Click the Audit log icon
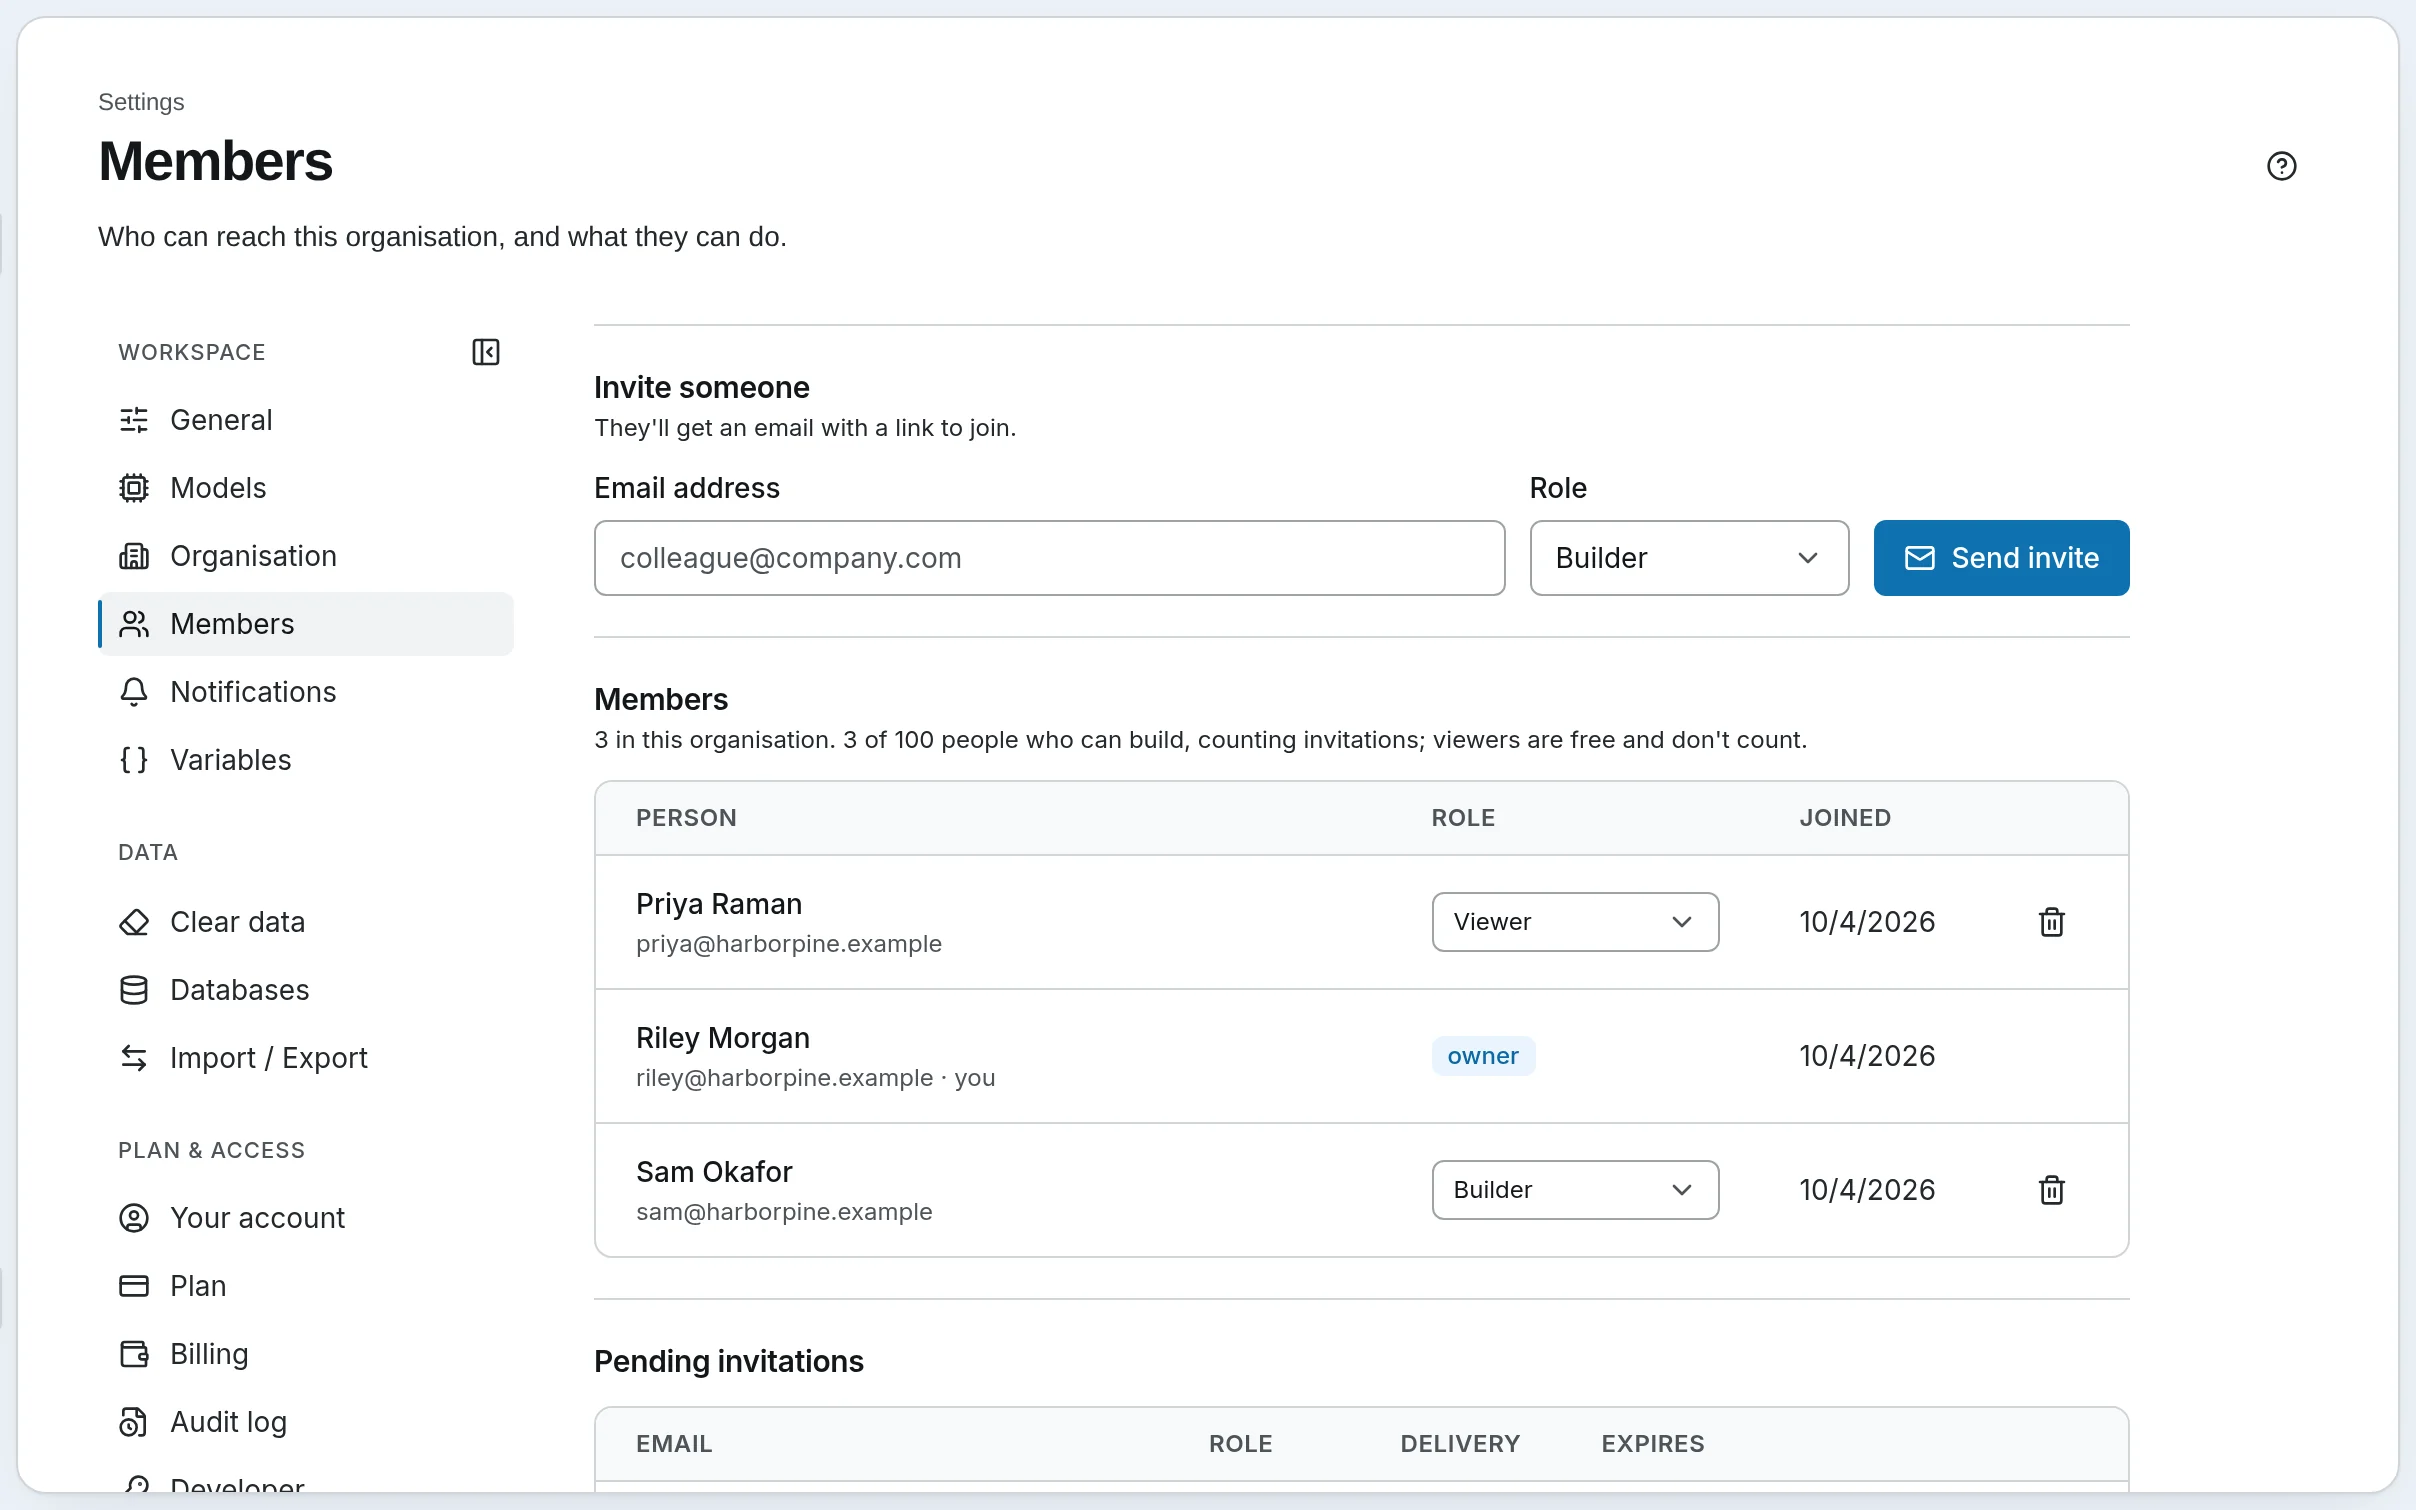The image size is (2416, 1510). click(x=134, y=1422)
